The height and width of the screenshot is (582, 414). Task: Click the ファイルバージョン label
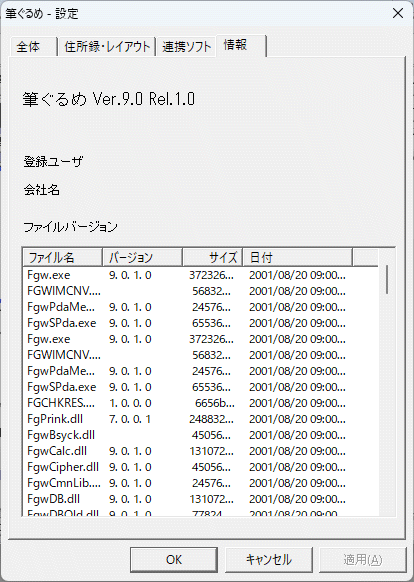71,227
